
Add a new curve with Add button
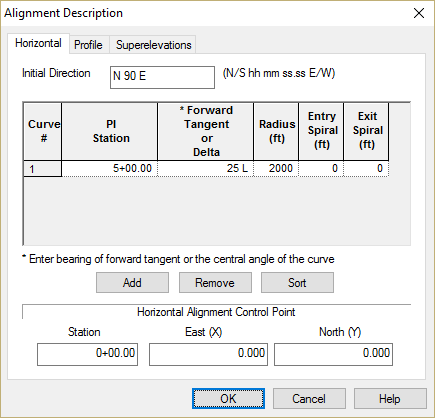coord(132,283)
